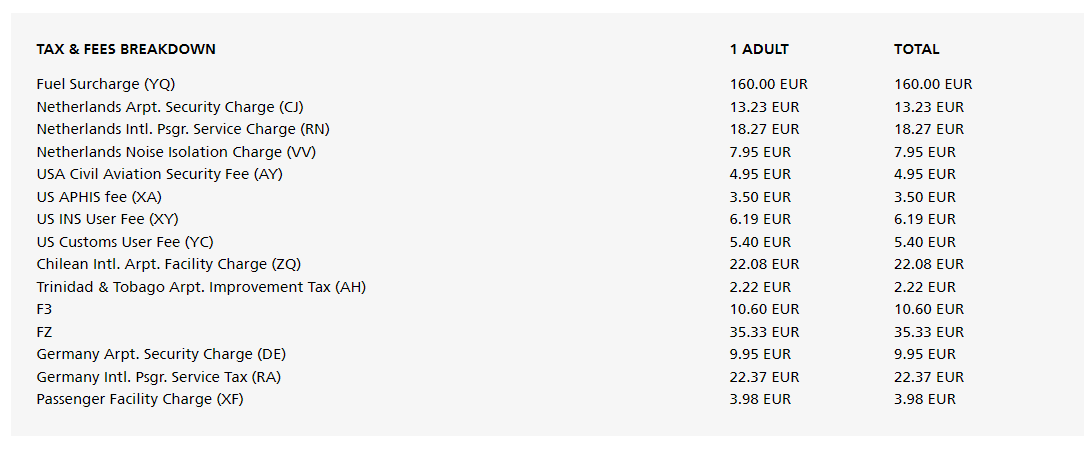Click Netherlands Intl. Psgr. Service Charge (RN)
The width and height of the screenshot is (1090, 461).
point(183,129)
